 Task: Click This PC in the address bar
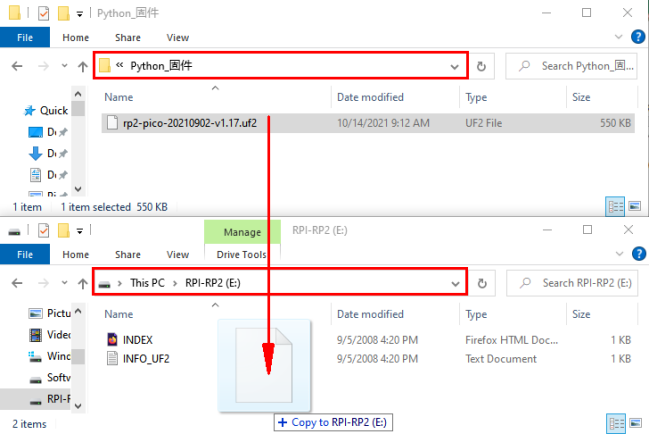click(x=147, y=283)
